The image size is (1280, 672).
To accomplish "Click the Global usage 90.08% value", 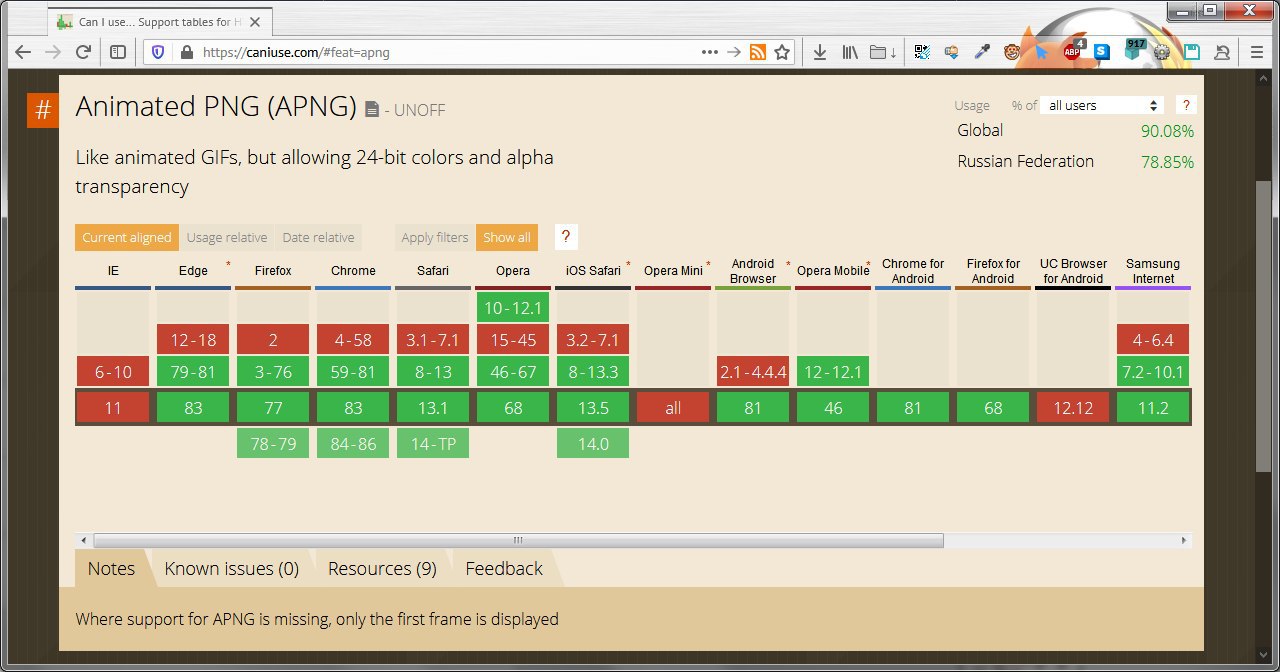I will click(x=1167, y=131).
